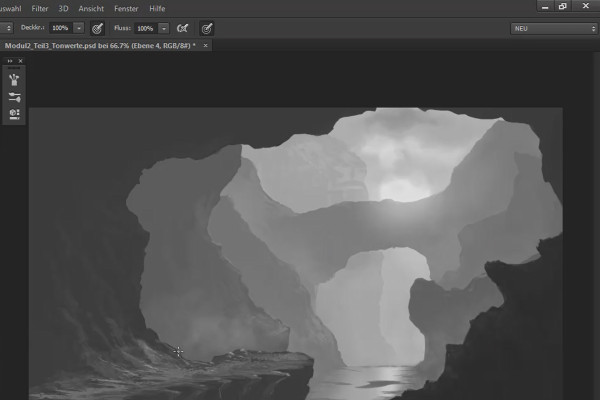Open the Fluss flow dropdown arrow
Image resolution: width=600 pixels, height=400 pixels.
pyautogui.click(x=164, y=28)
